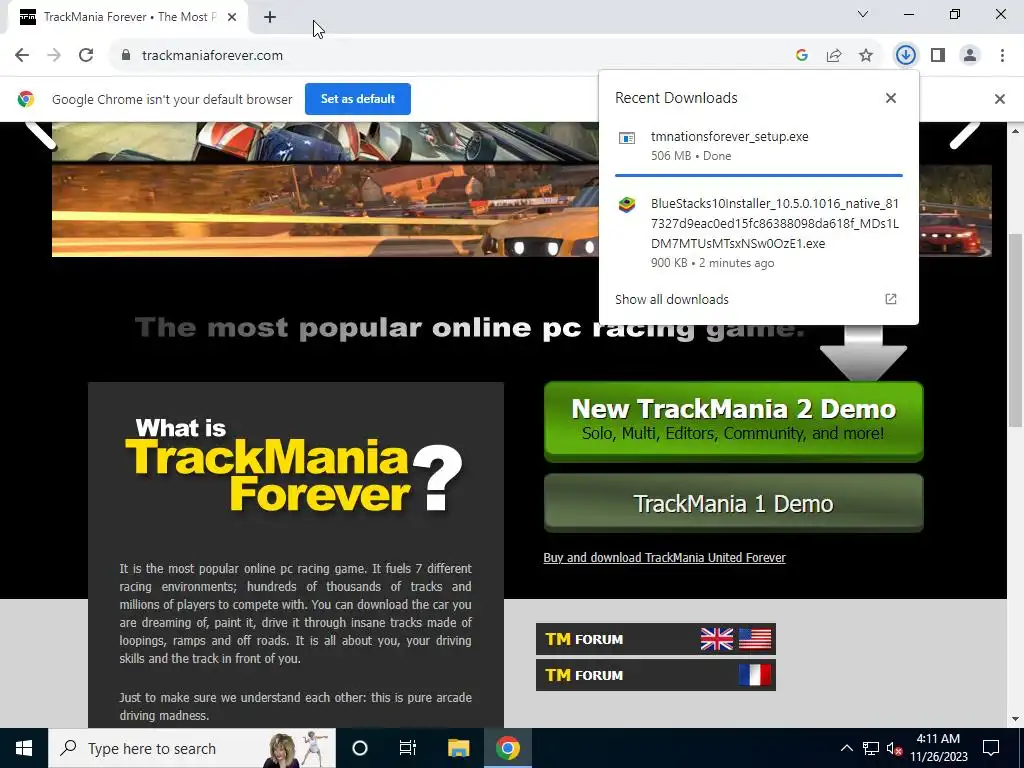1024x768 pixels.
Task: Share this page icon
Action: point(834,55)
